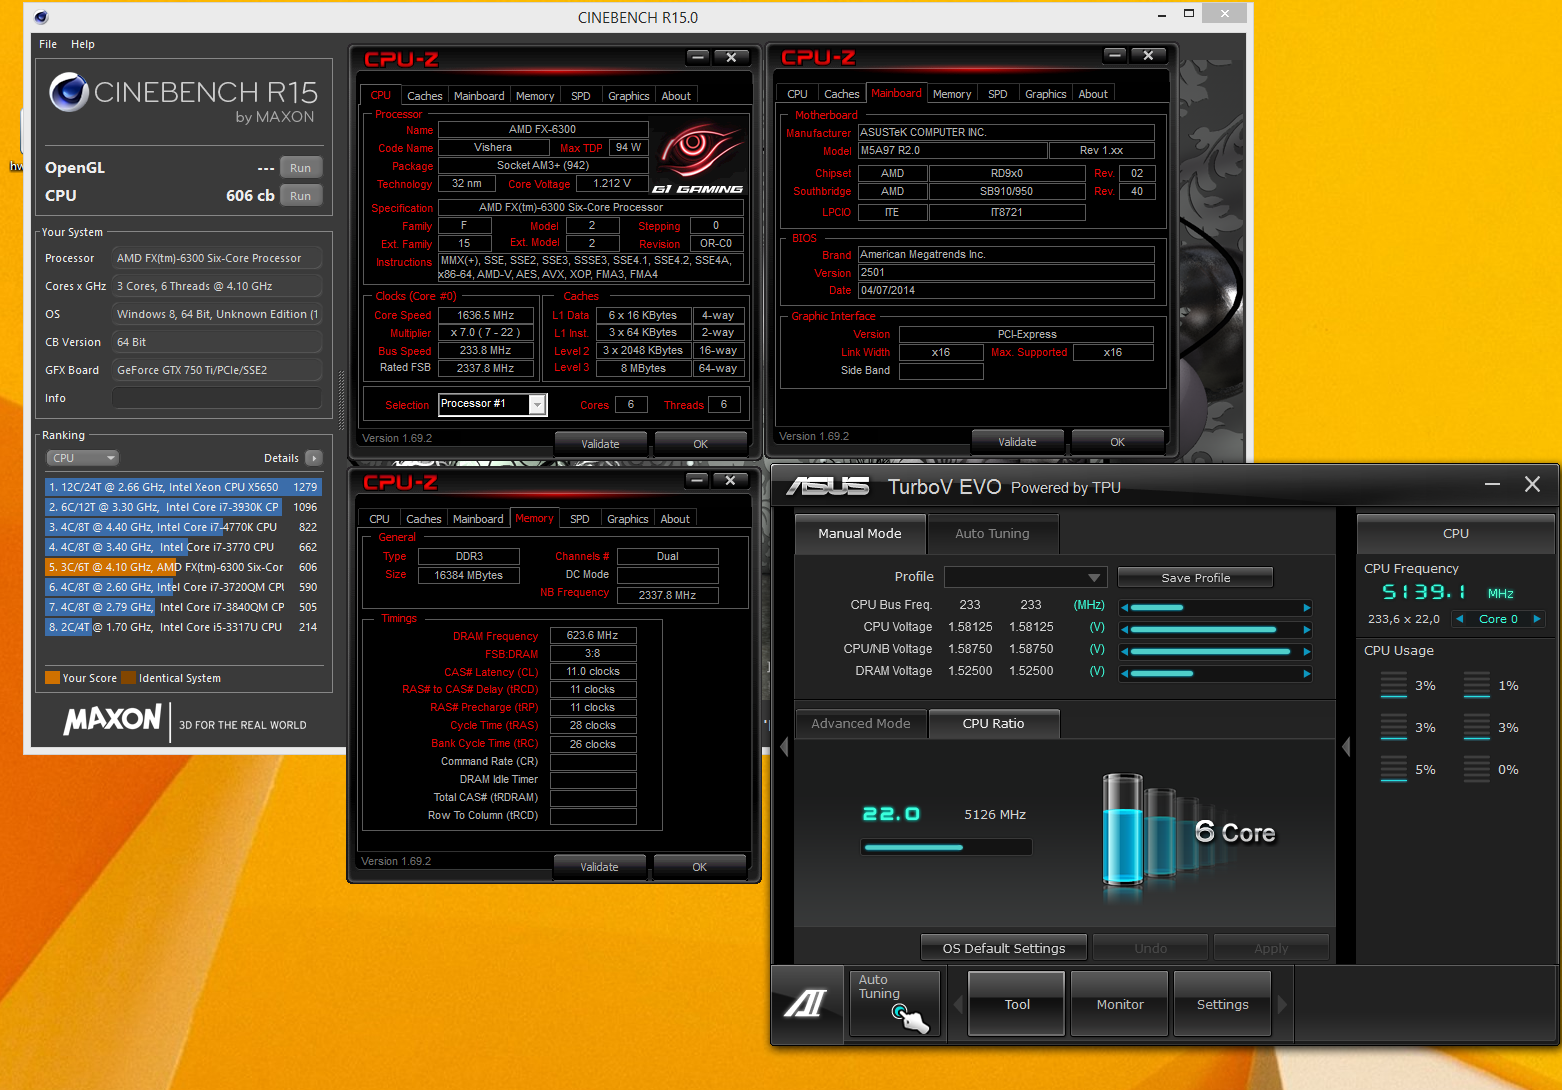1562x1090 pixels.
Task: Collapse TurboV panel with left edge arrow
Action: [784, 747]
